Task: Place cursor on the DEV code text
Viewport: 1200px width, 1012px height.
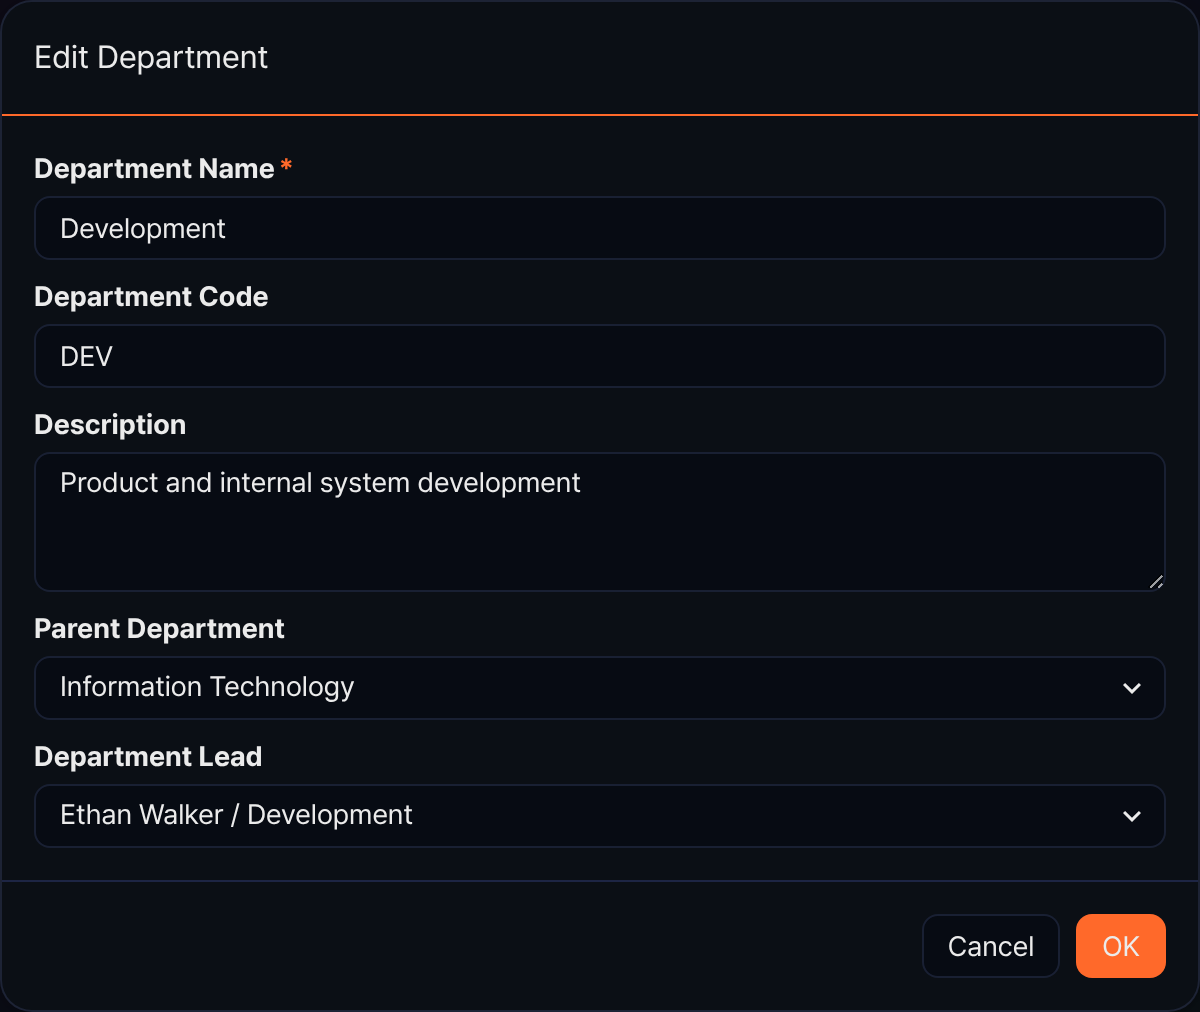Action: [86, 357]
